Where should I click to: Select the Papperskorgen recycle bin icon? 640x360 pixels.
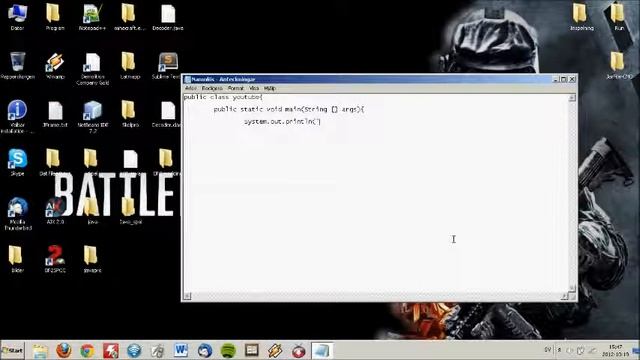click(x=17, y=65)
